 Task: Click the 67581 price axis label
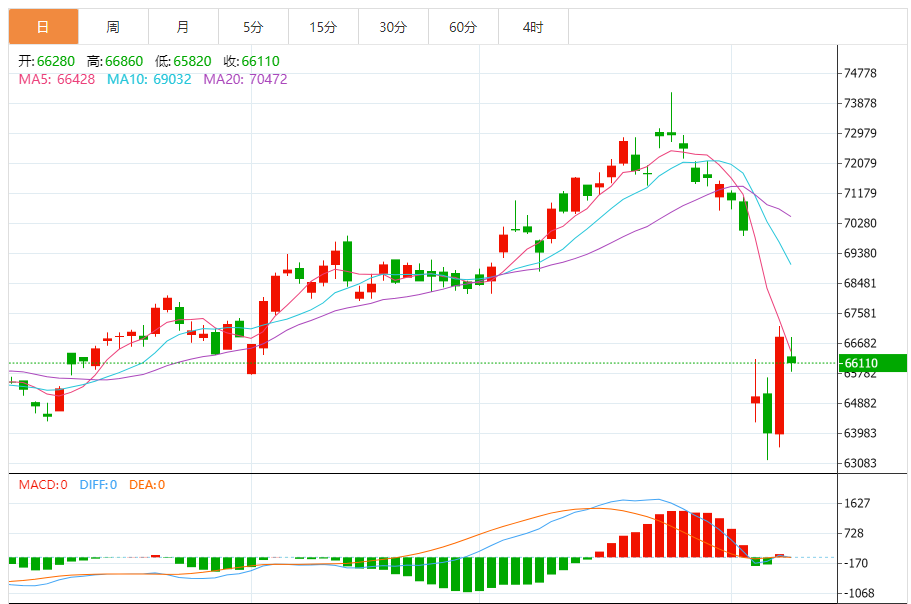860,313
